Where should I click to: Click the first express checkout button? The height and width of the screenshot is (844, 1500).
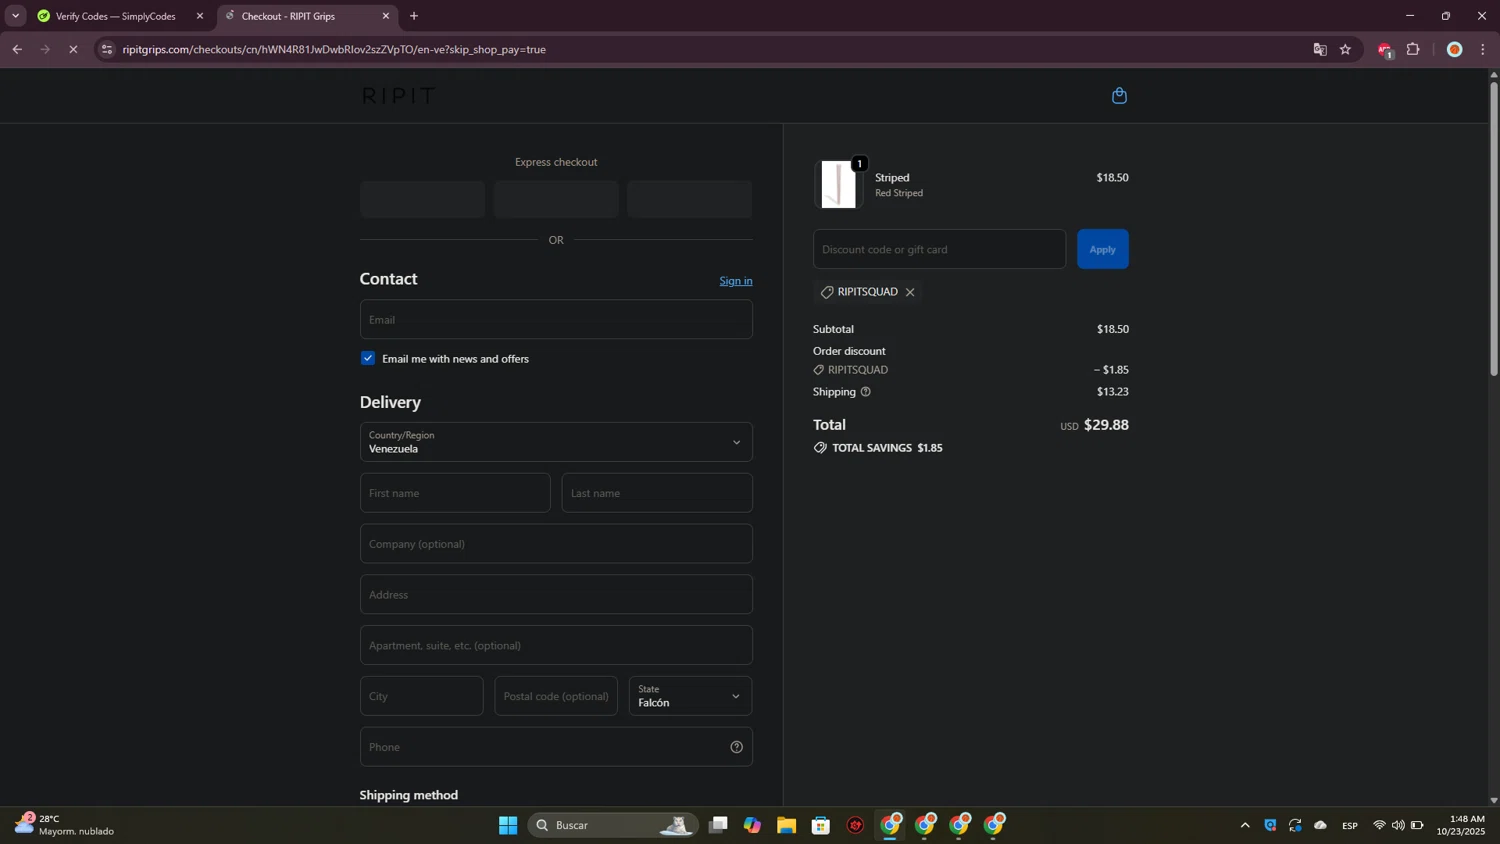[422, 199]
